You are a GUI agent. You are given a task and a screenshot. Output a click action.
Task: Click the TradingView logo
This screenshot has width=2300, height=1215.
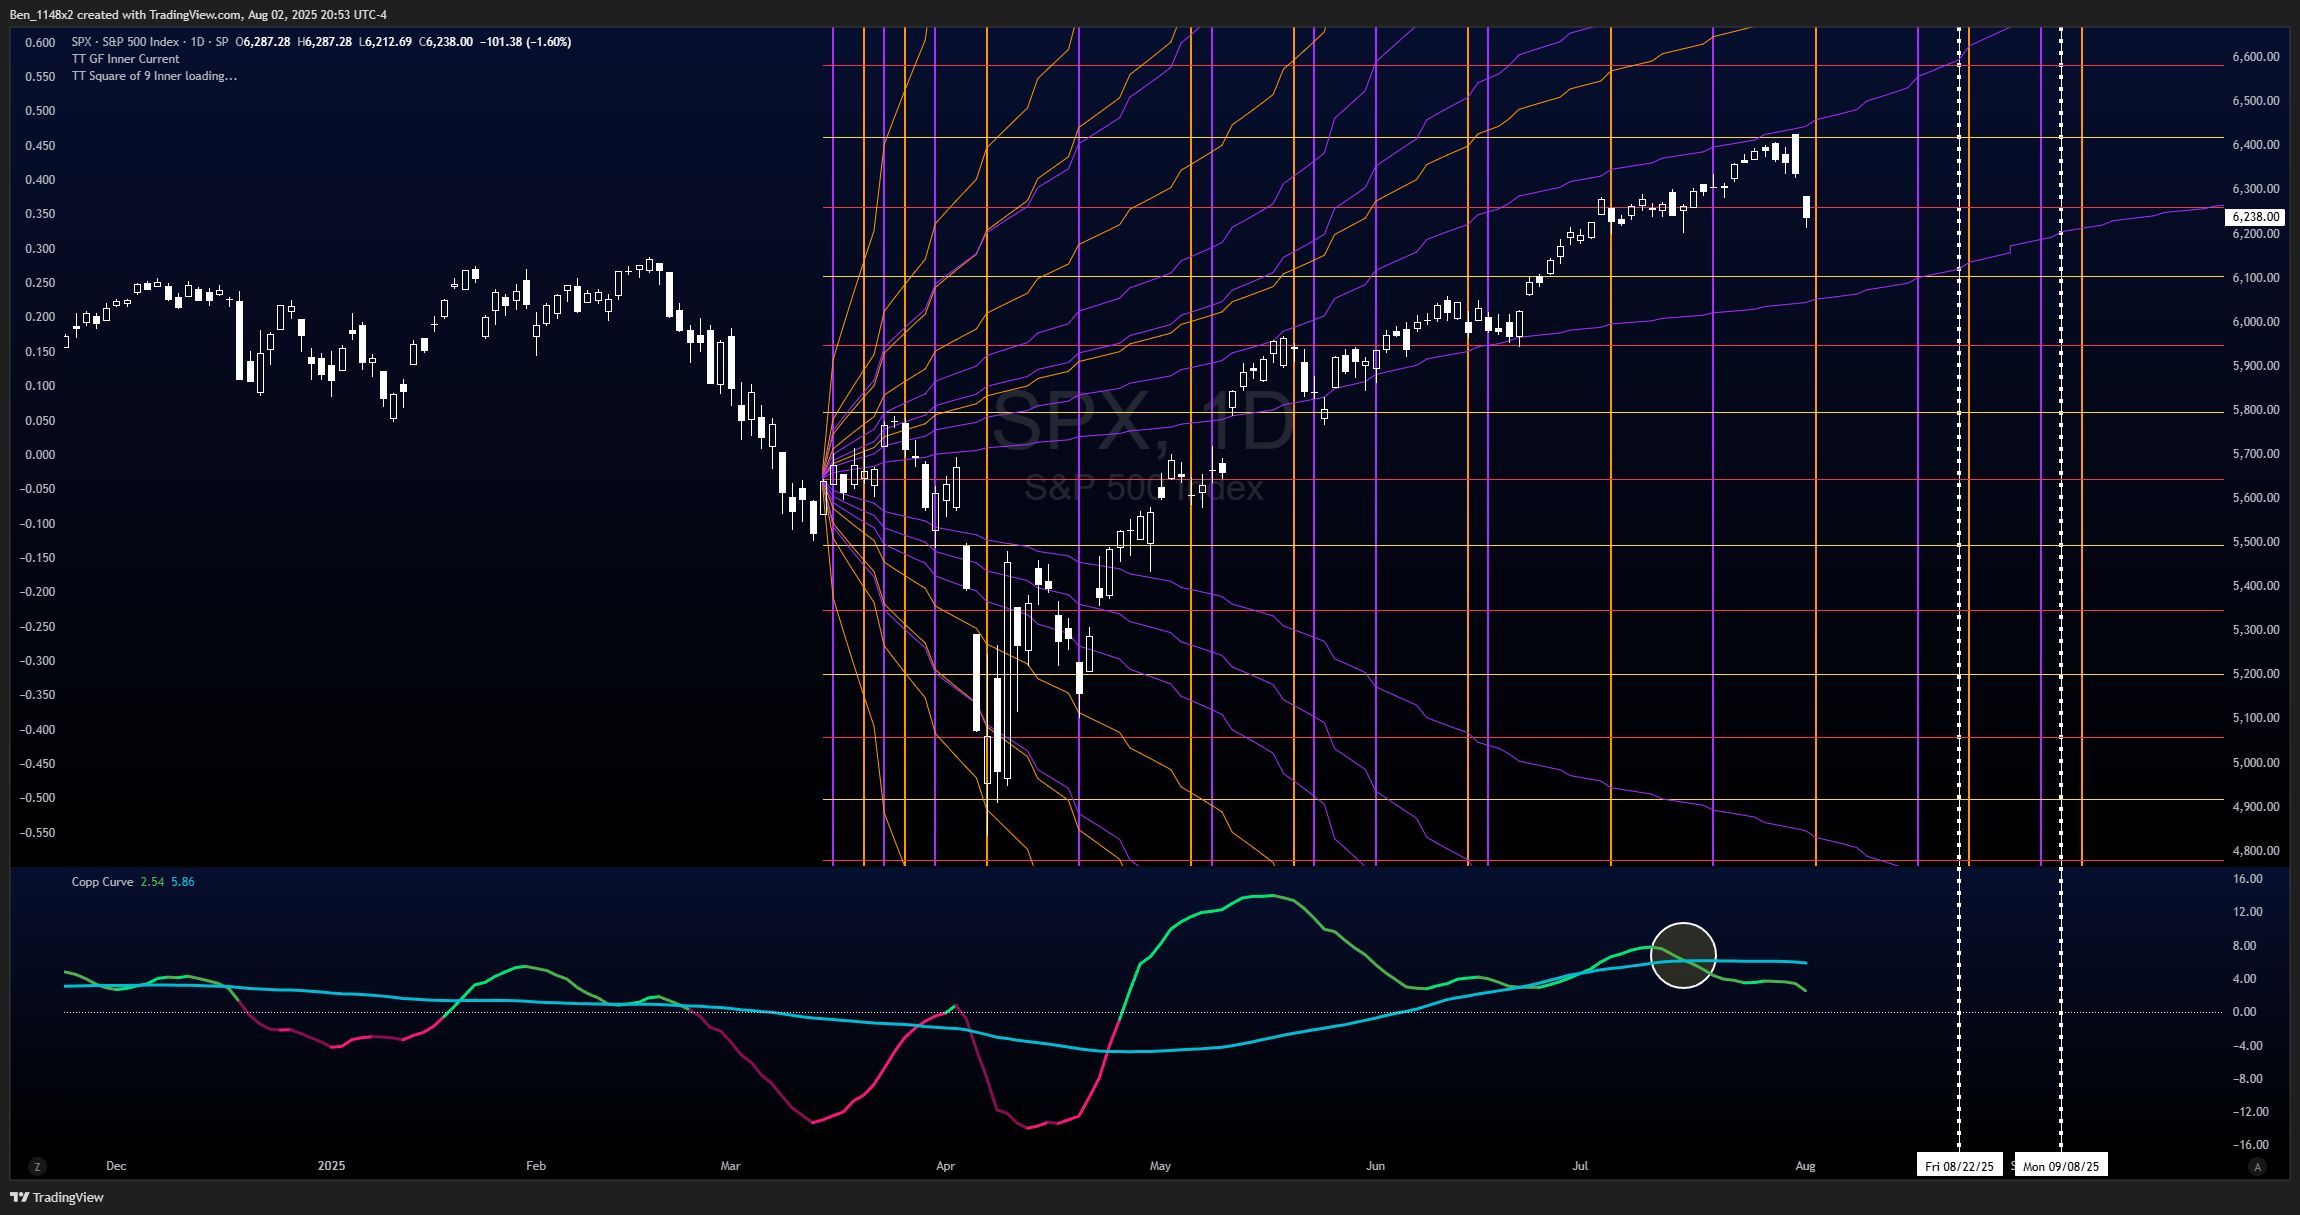coord(57,1197)
